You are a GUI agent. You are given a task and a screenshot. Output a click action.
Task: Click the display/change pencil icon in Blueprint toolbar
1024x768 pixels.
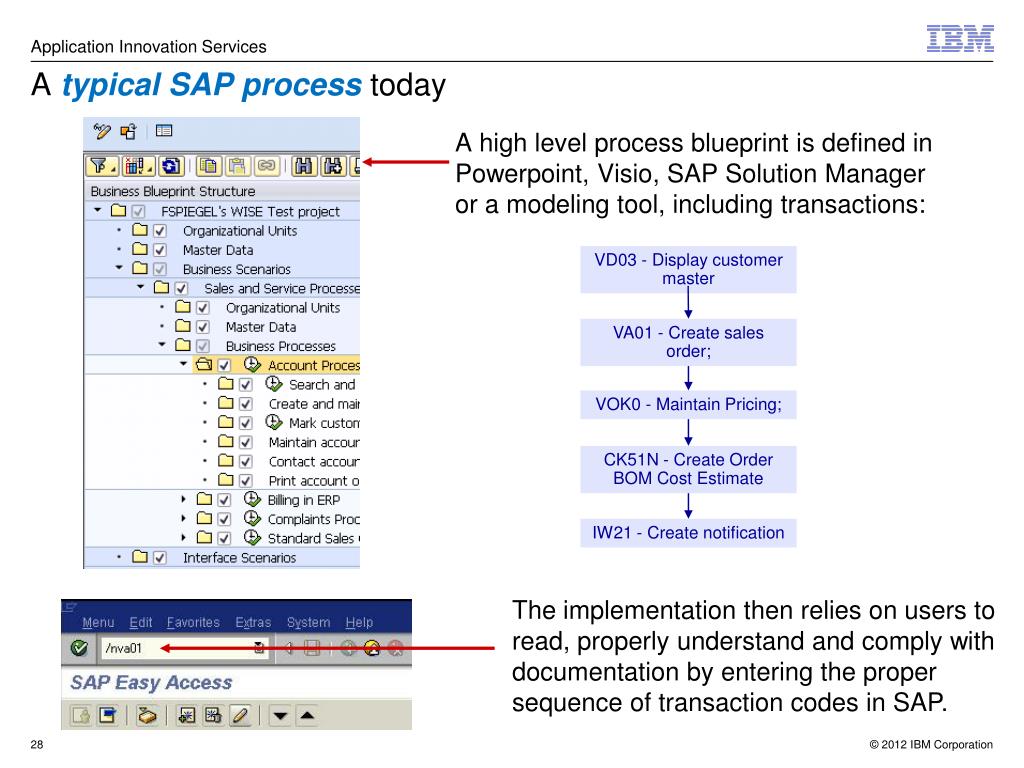pyautogui.click(x=101, y=131)
